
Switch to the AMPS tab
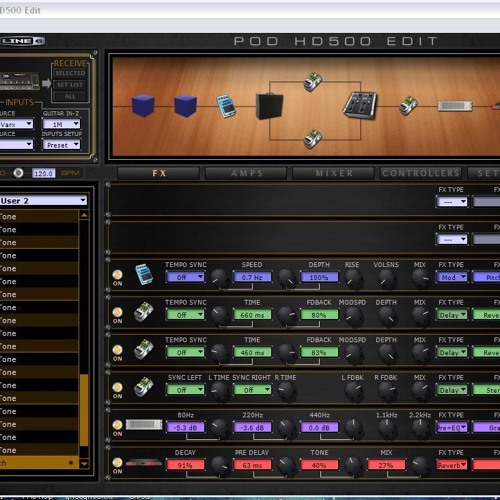(246, 173)
